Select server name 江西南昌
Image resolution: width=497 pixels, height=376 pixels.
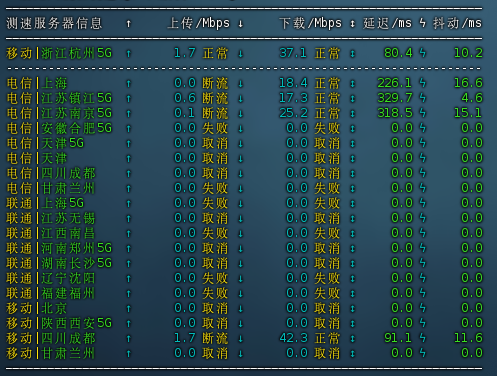[68, 233]
